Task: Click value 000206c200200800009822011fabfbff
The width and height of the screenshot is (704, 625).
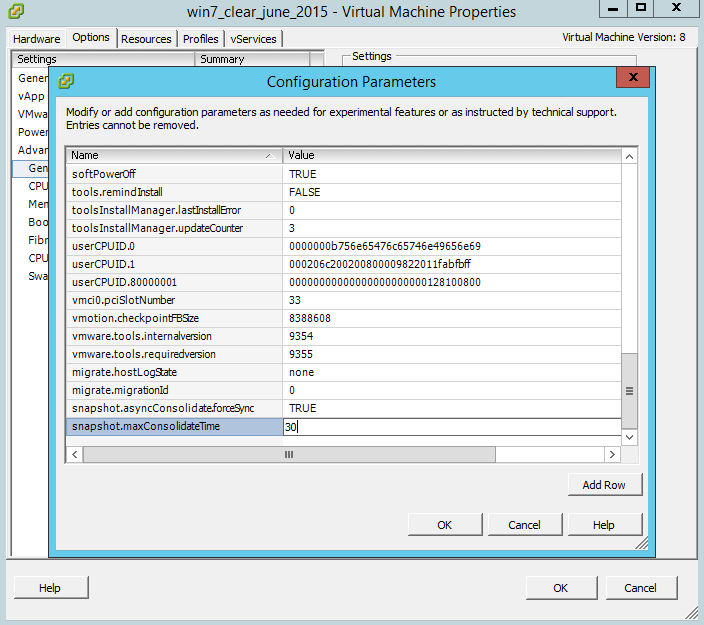Action: click(380, 264)
